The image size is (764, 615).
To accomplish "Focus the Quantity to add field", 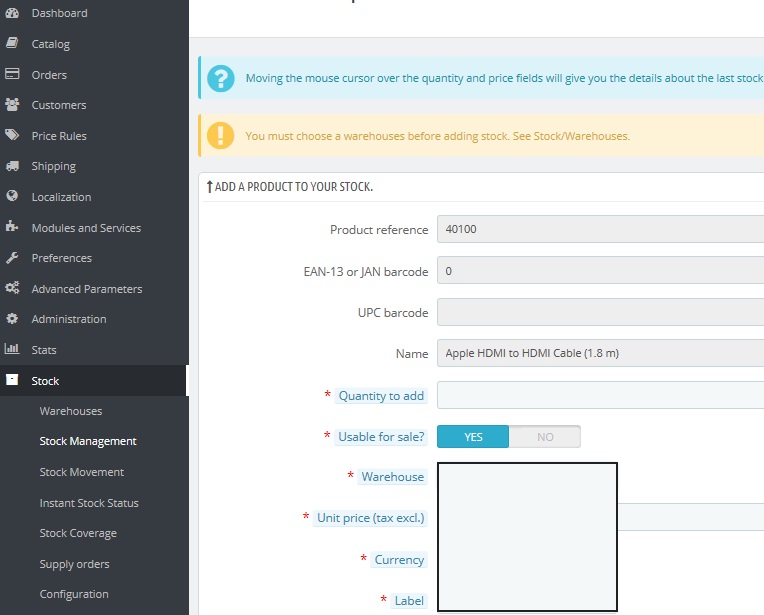I will pos(600,395).
